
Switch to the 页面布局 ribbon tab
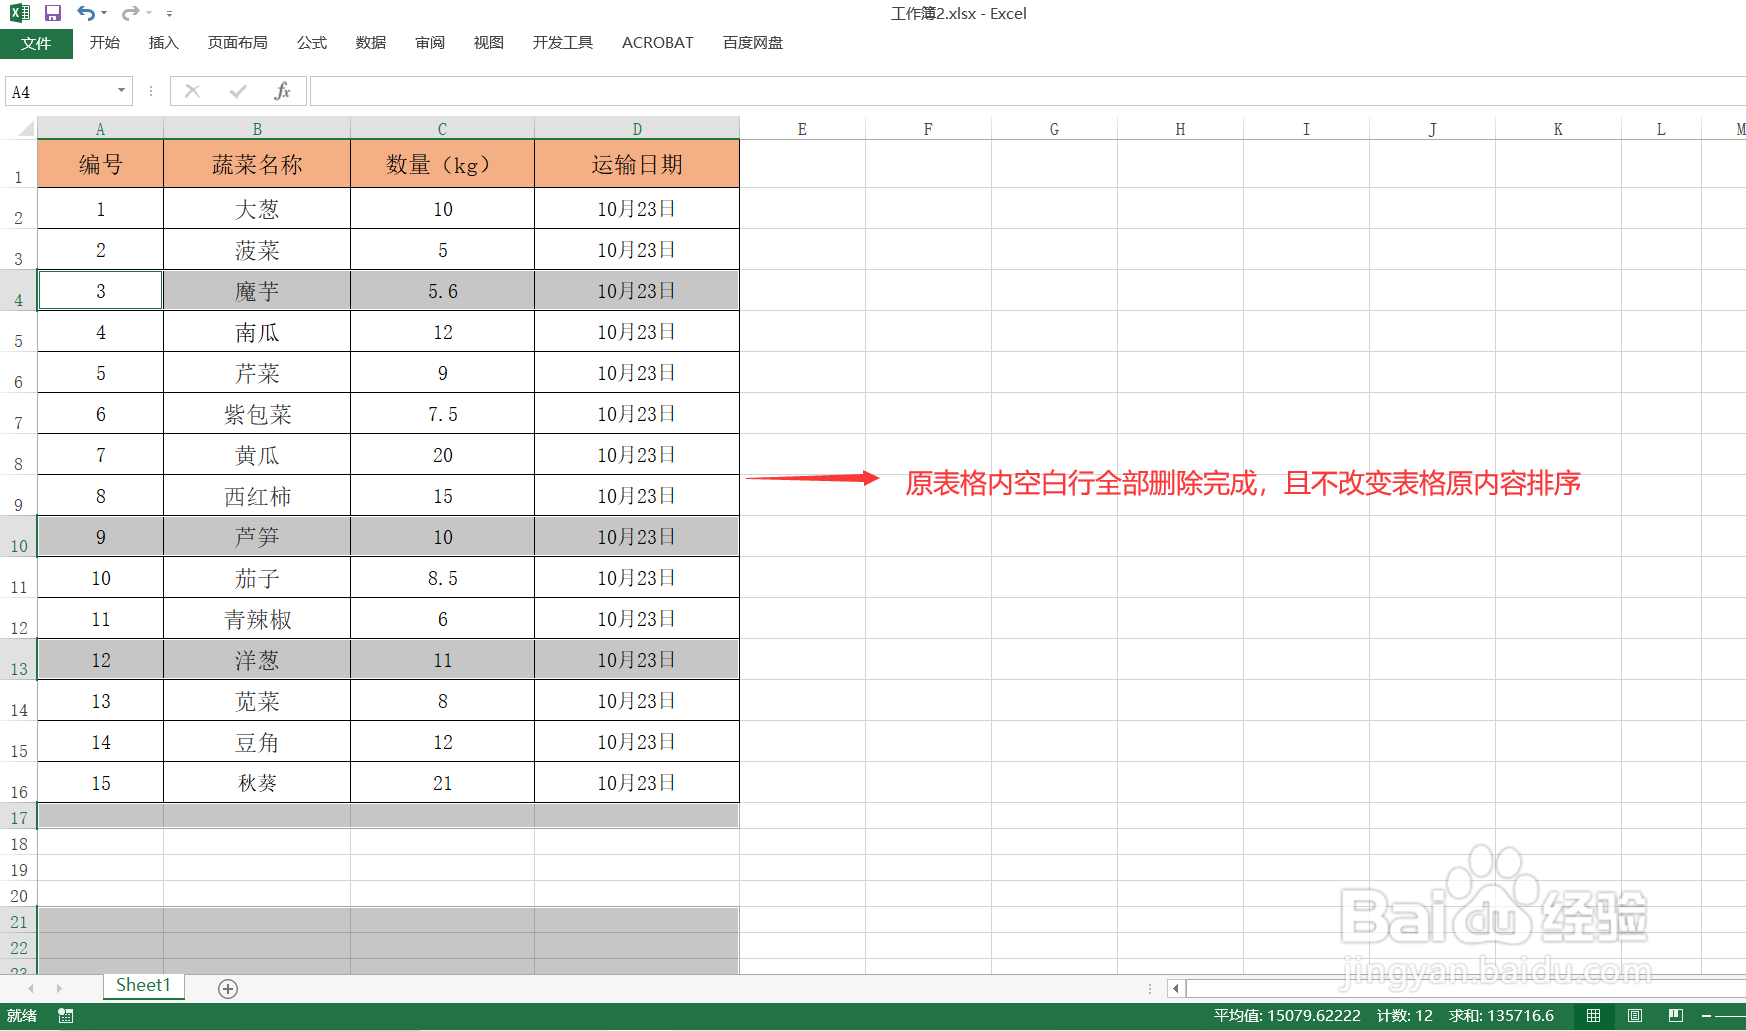238,42
